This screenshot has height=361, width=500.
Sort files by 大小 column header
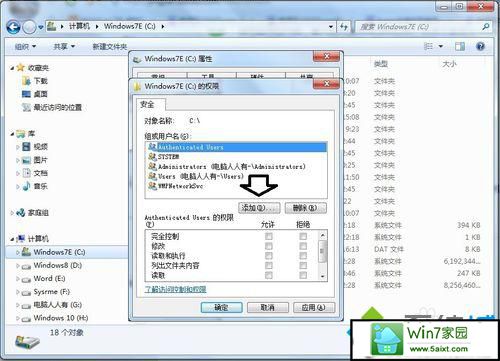(449, 64)
